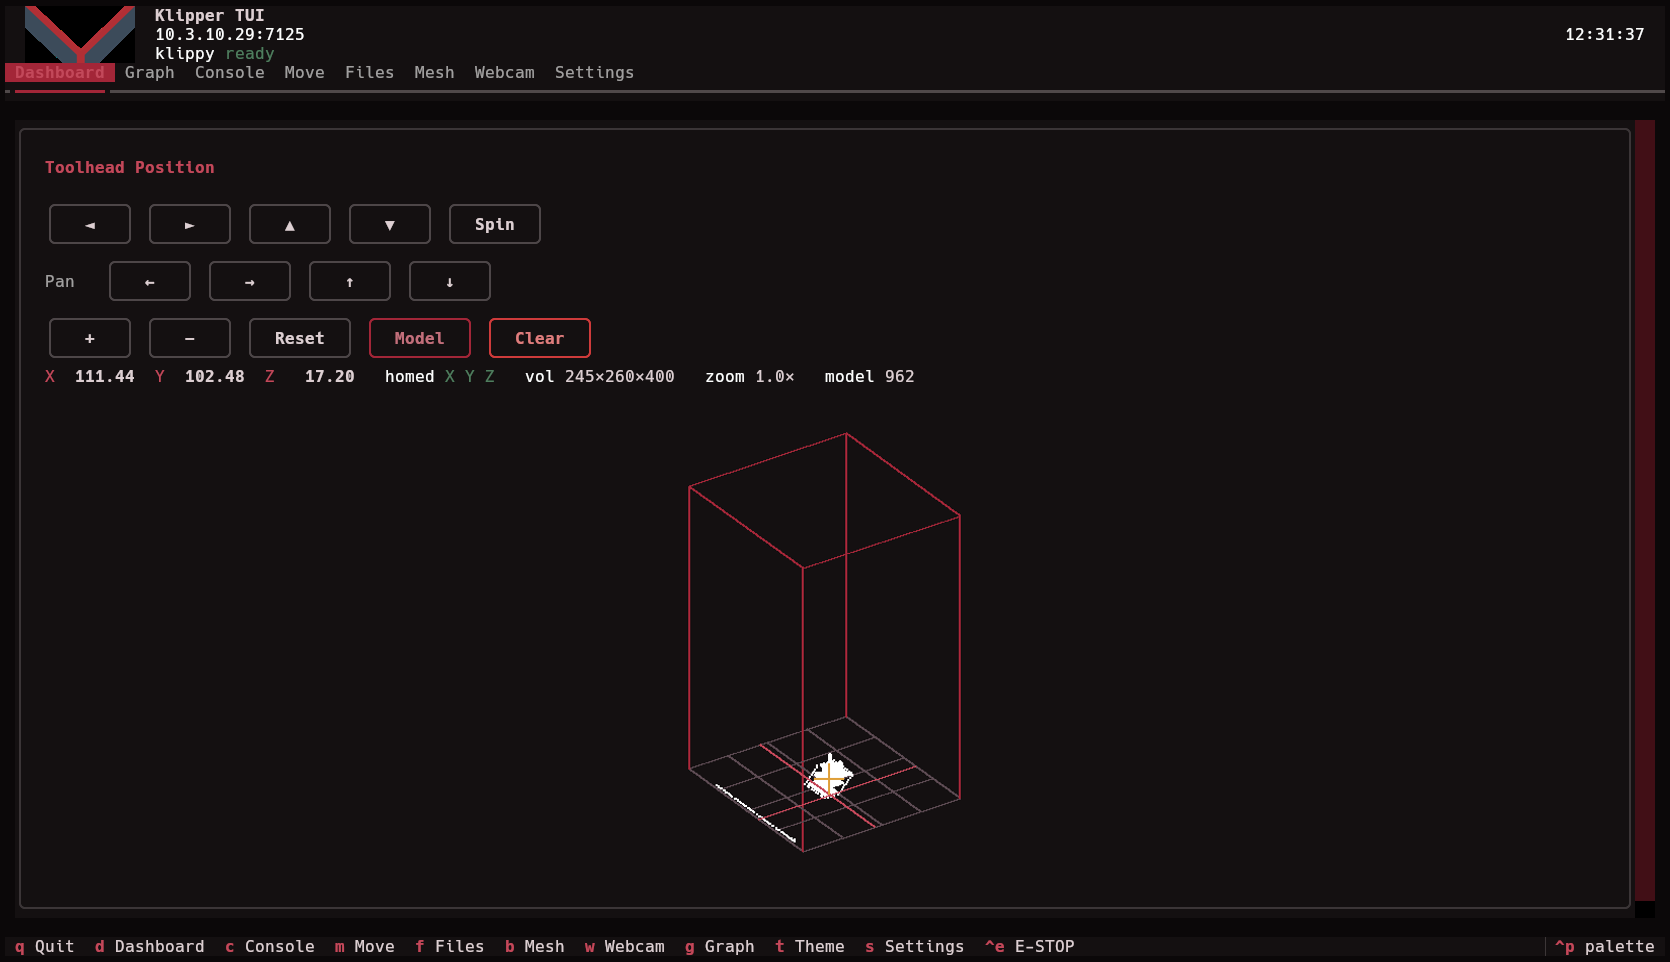Click the 'vol 245×260×400' readout

click(x=600, y=376)
